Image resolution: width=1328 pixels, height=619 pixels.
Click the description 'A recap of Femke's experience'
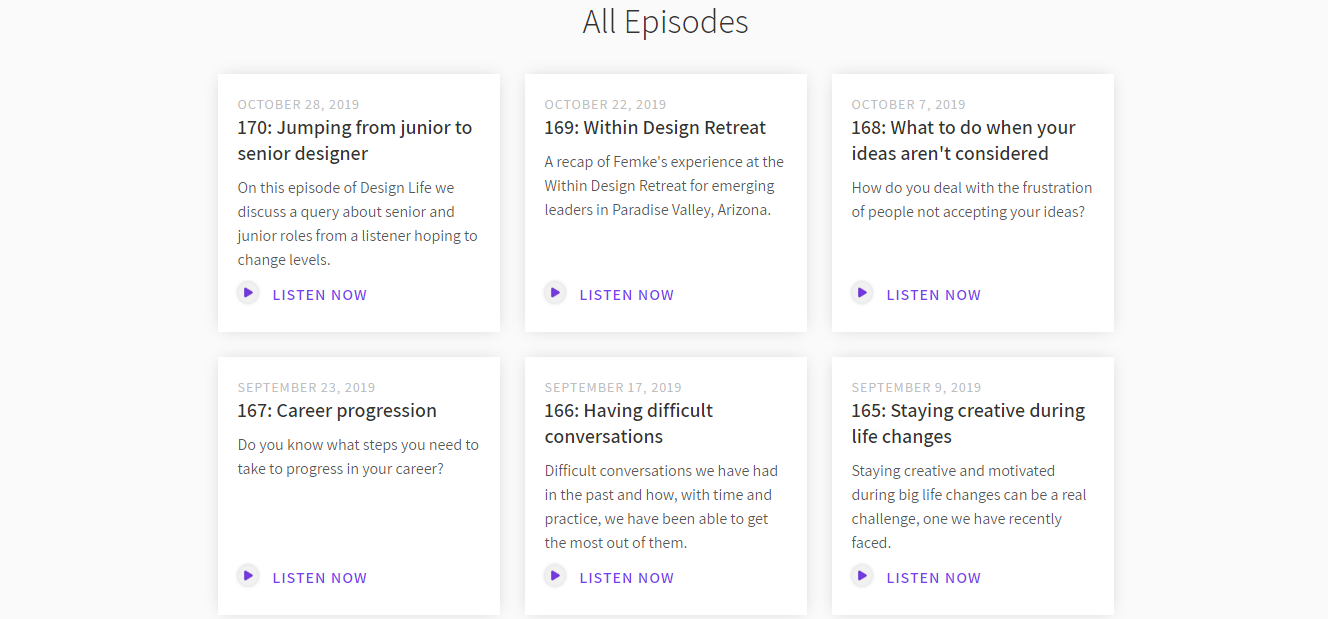(664, 186)
